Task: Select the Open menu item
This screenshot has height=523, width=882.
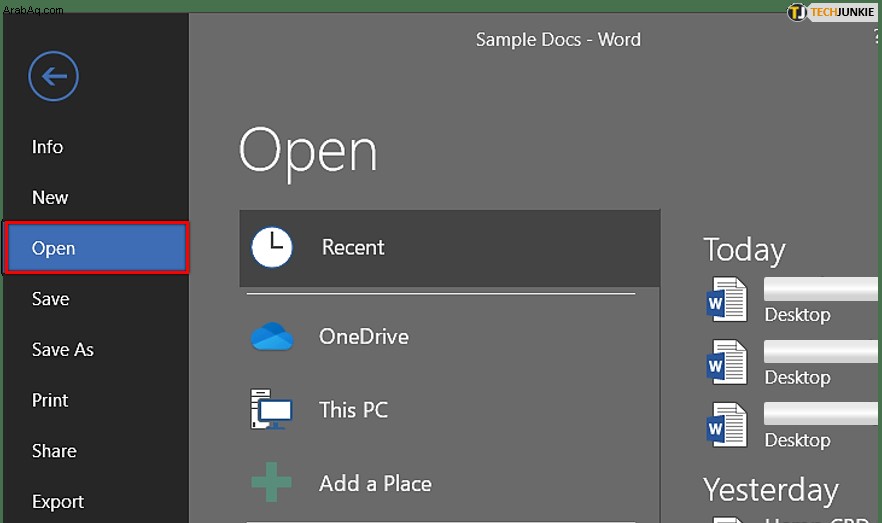Action: (96, 248)
